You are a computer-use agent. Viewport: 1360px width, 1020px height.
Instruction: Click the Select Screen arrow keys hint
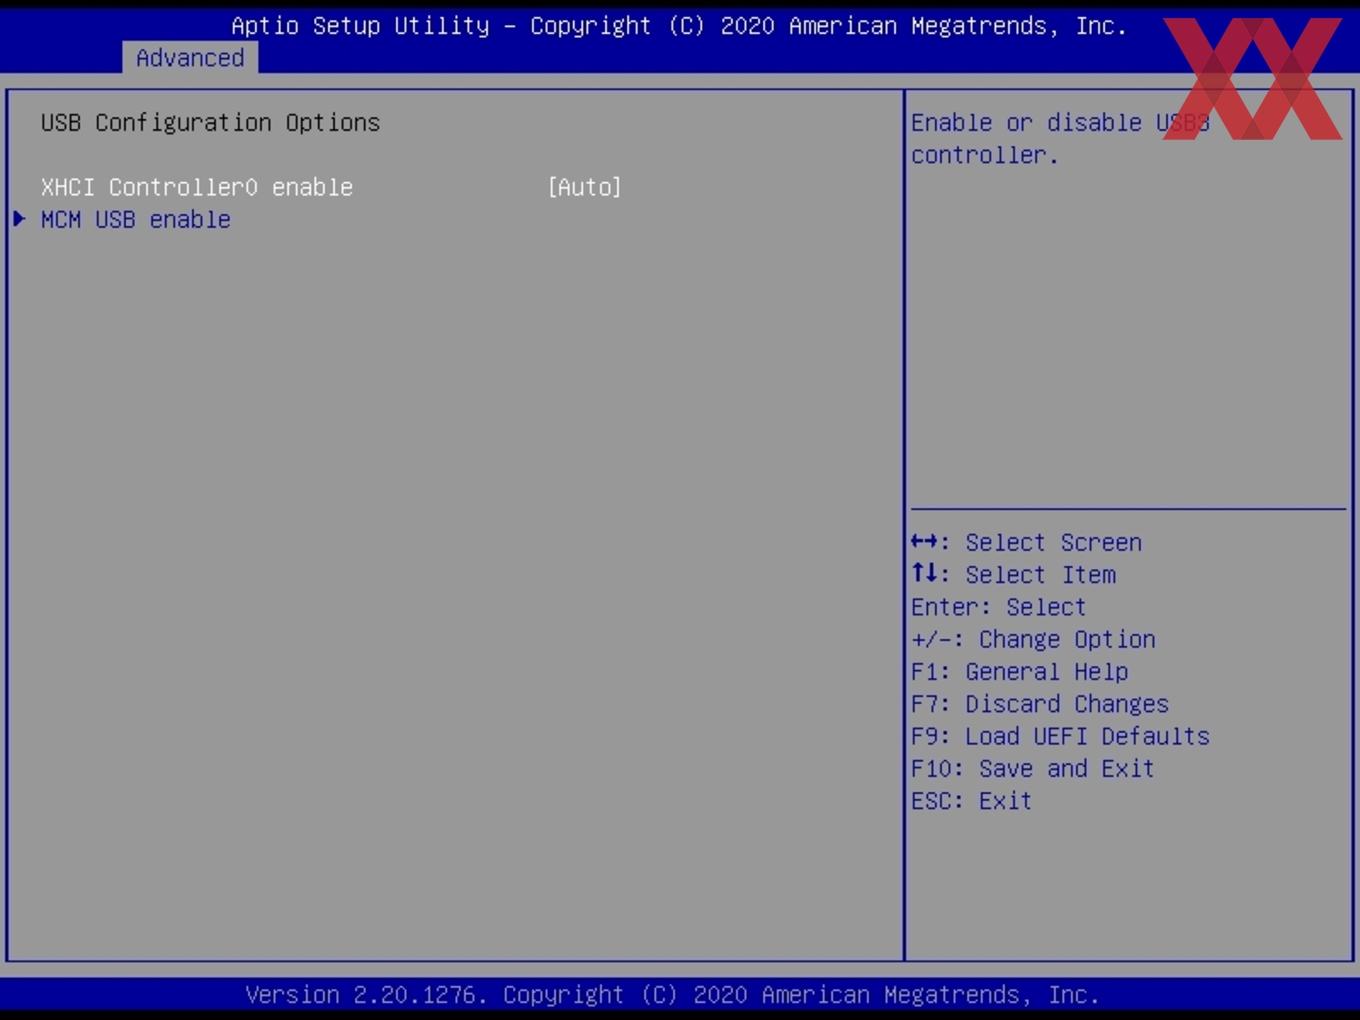click(1026, 542)
